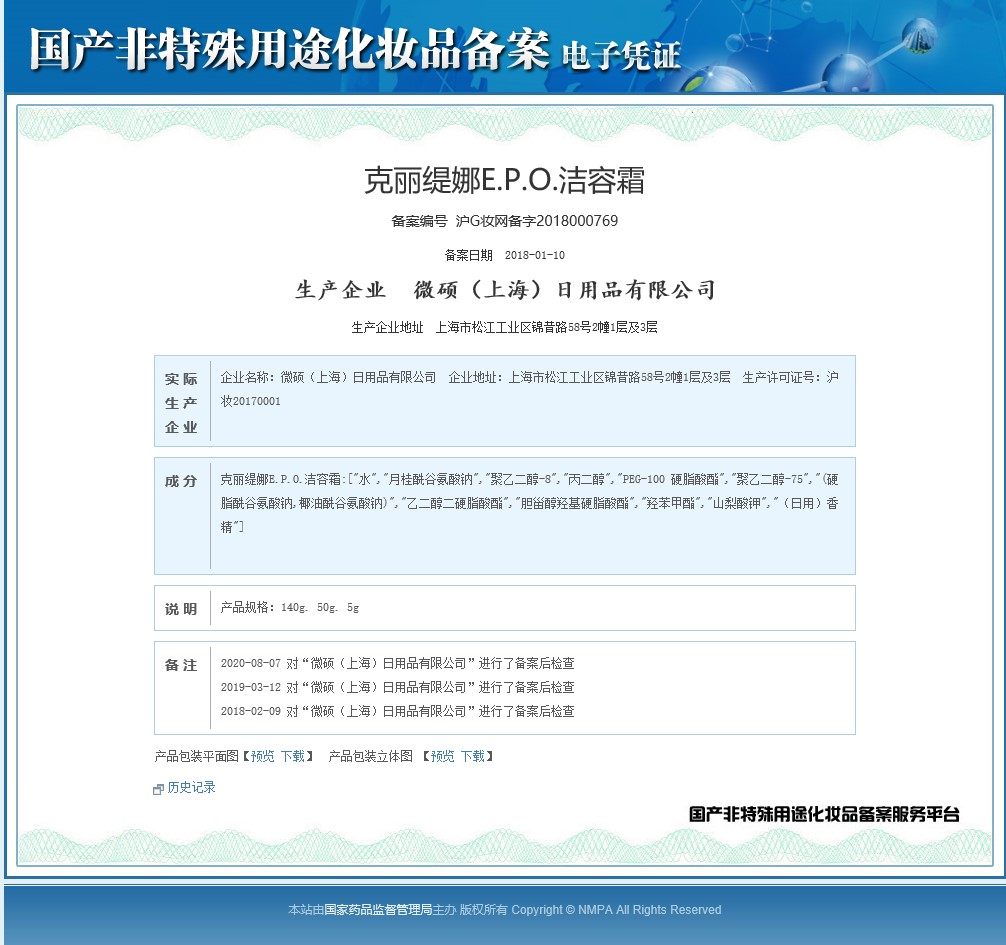Click the 2020-08-07 inspection remark
This screenshot has height=945, width=1006.
coord(397,663)
